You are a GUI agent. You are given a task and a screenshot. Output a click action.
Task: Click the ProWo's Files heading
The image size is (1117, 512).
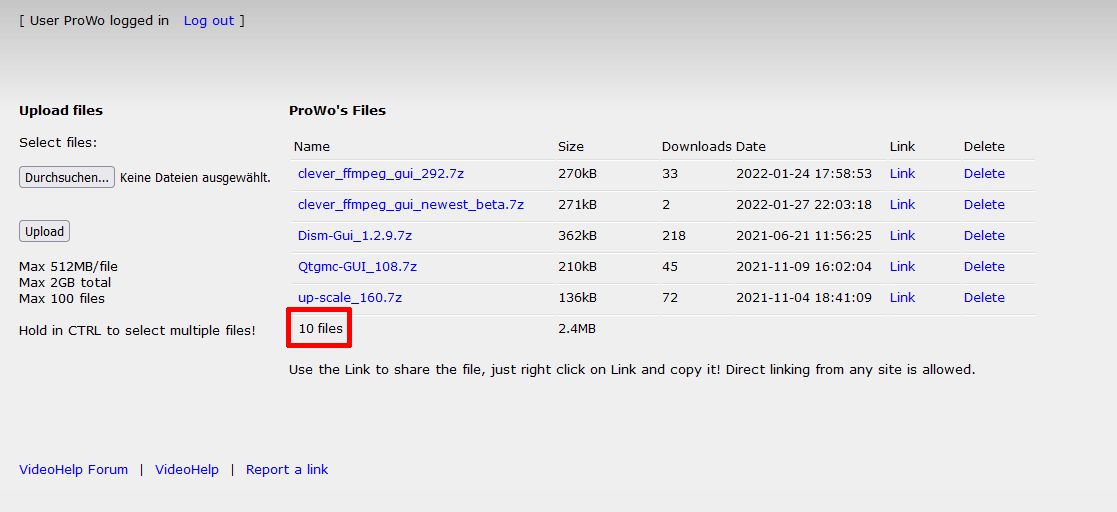click(x=337, y=110)
